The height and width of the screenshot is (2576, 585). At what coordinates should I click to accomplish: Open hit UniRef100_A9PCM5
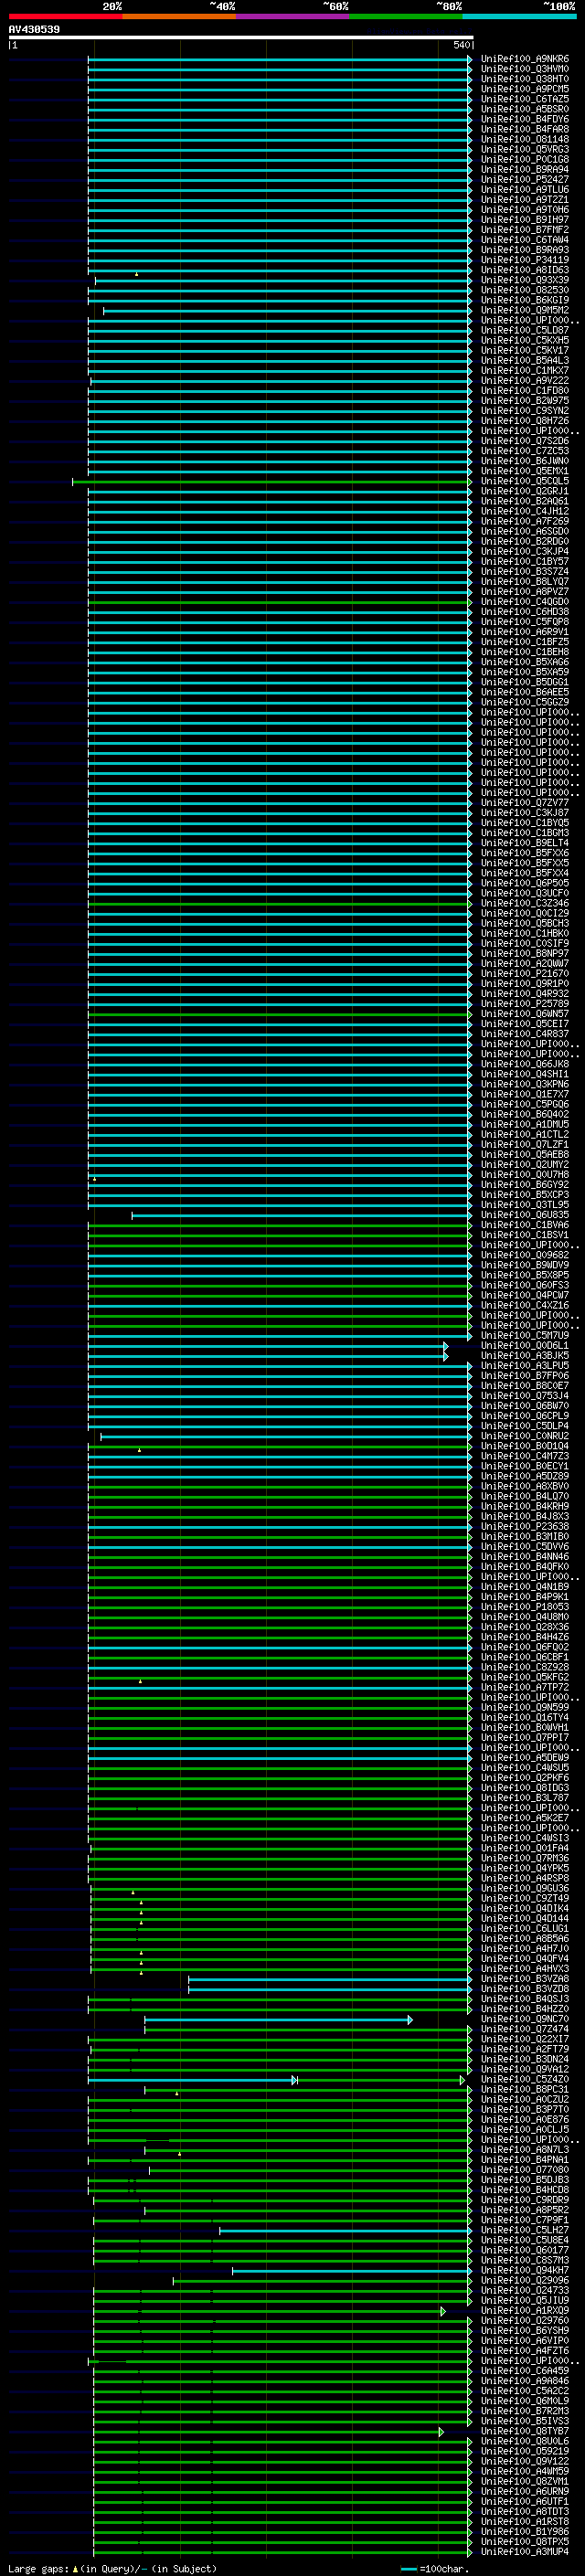[x=525, y=89]
